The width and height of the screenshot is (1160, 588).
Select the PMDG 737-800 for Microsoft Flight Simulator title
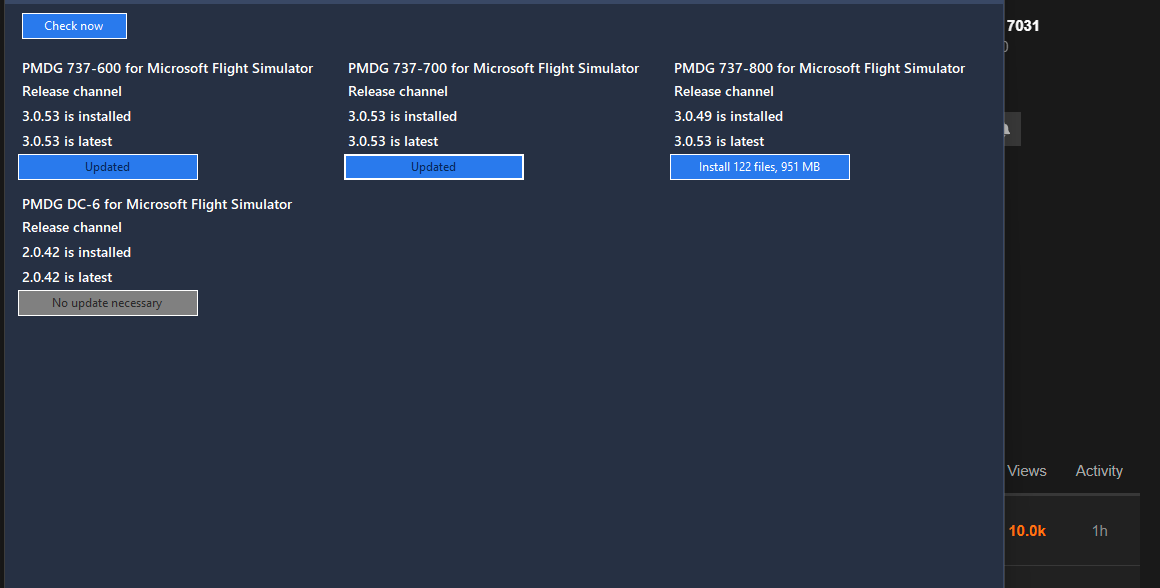pyautogui.click(x=820, y=68)
